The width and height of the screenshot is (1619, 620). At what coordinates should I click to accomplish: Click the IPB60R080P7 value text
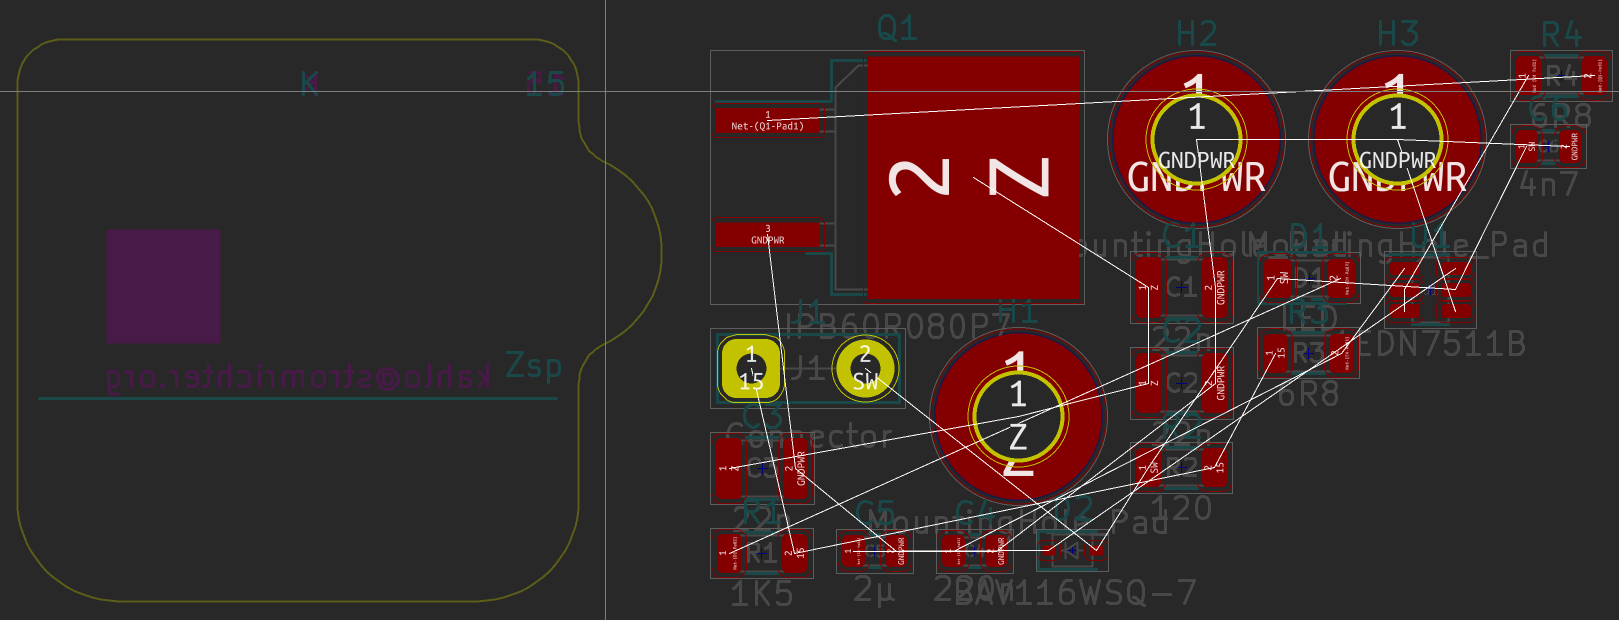pyautogui.click(x=900, y=328)
